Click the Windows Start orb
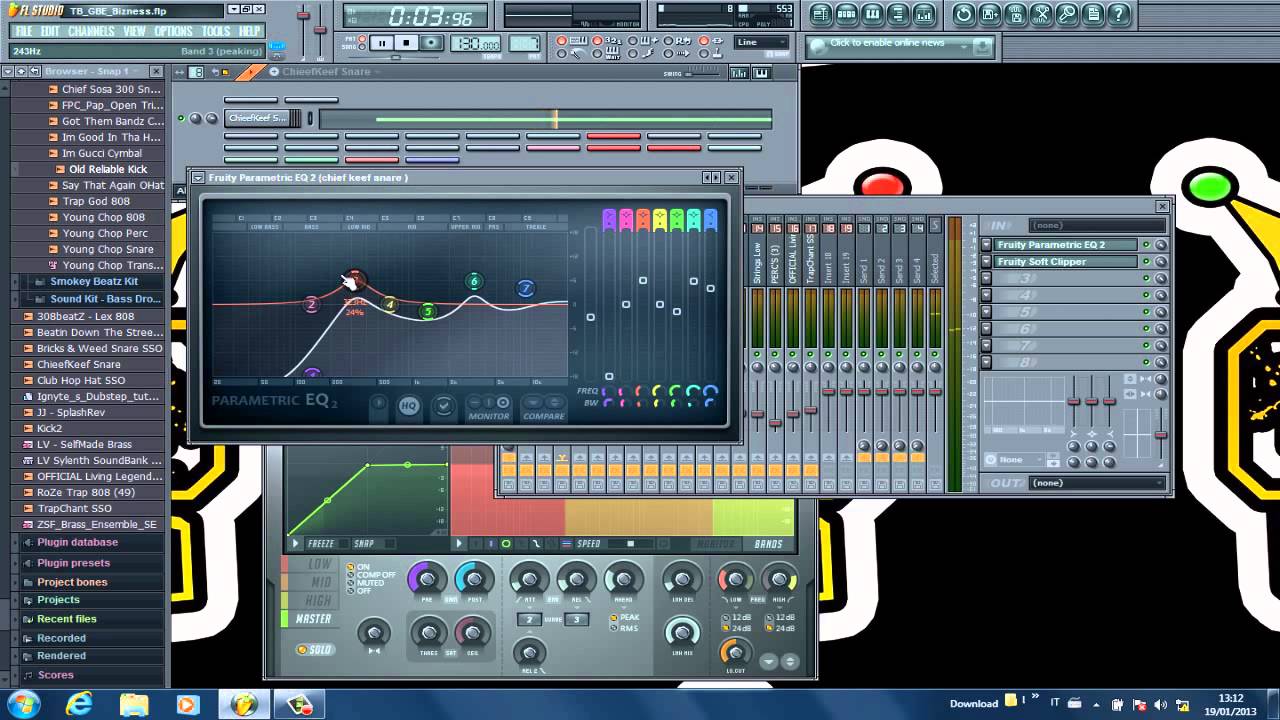This screenshot has height=720, width=1280. (22, 704)
